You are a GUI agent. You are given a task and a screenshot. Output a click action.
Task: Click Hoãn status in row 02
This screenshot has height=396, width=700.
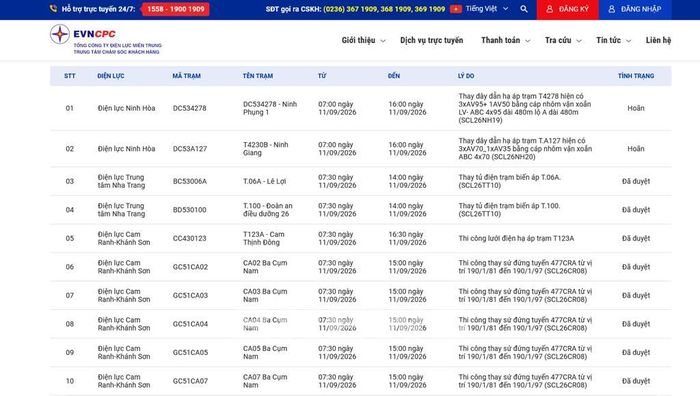(636, 149)
